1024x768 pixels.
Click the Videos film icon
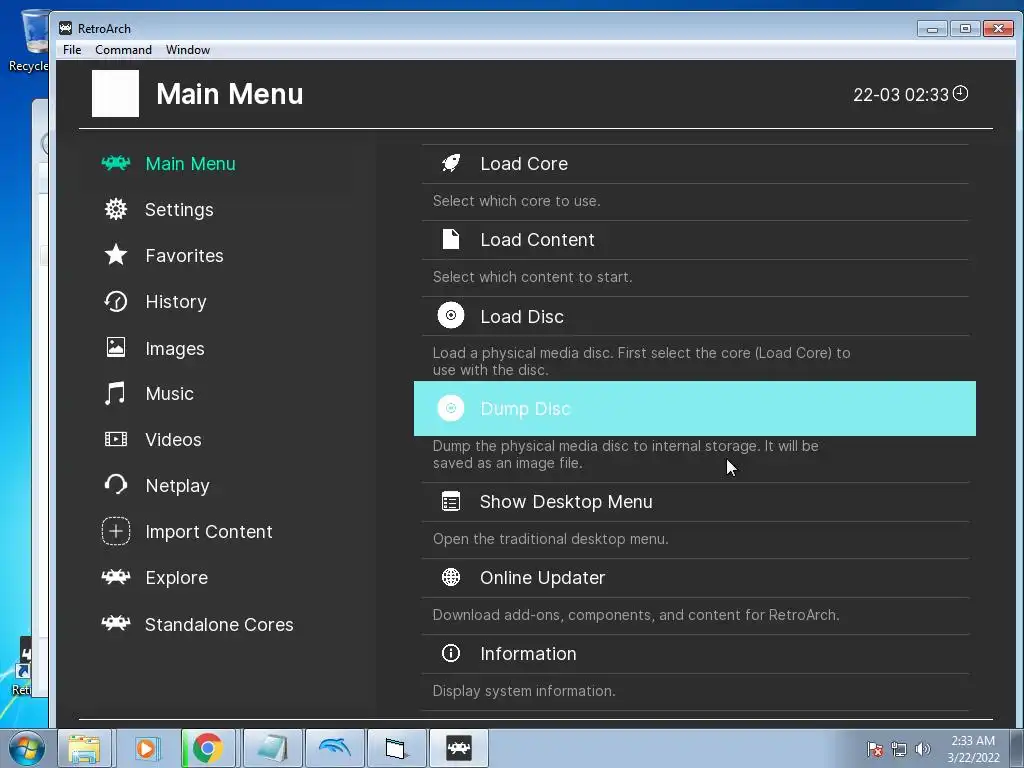[116, 439]
